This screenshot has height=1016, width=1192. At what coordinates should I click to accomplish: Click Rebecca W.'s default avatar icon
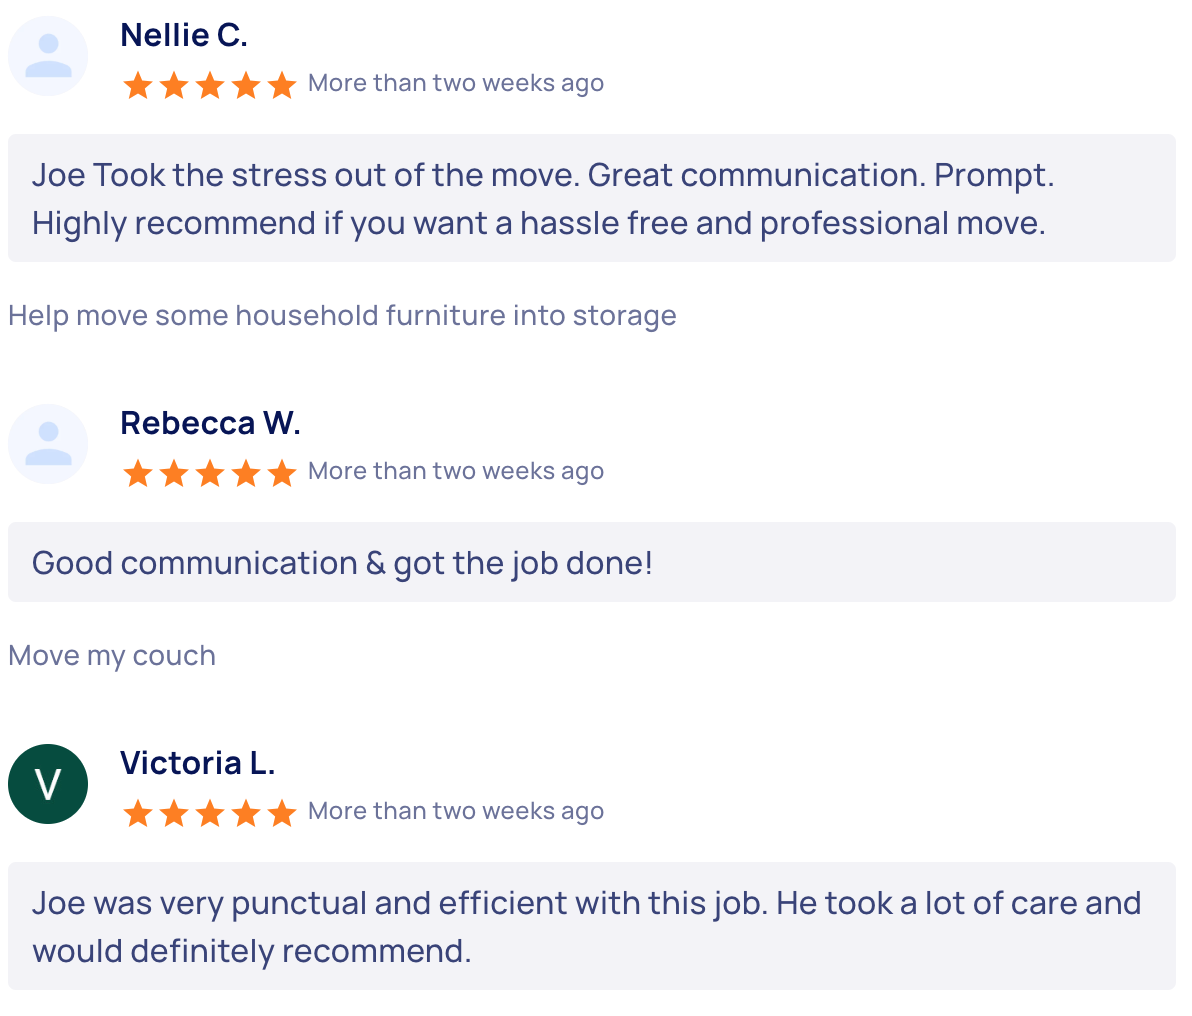click(x=48, y=444)
